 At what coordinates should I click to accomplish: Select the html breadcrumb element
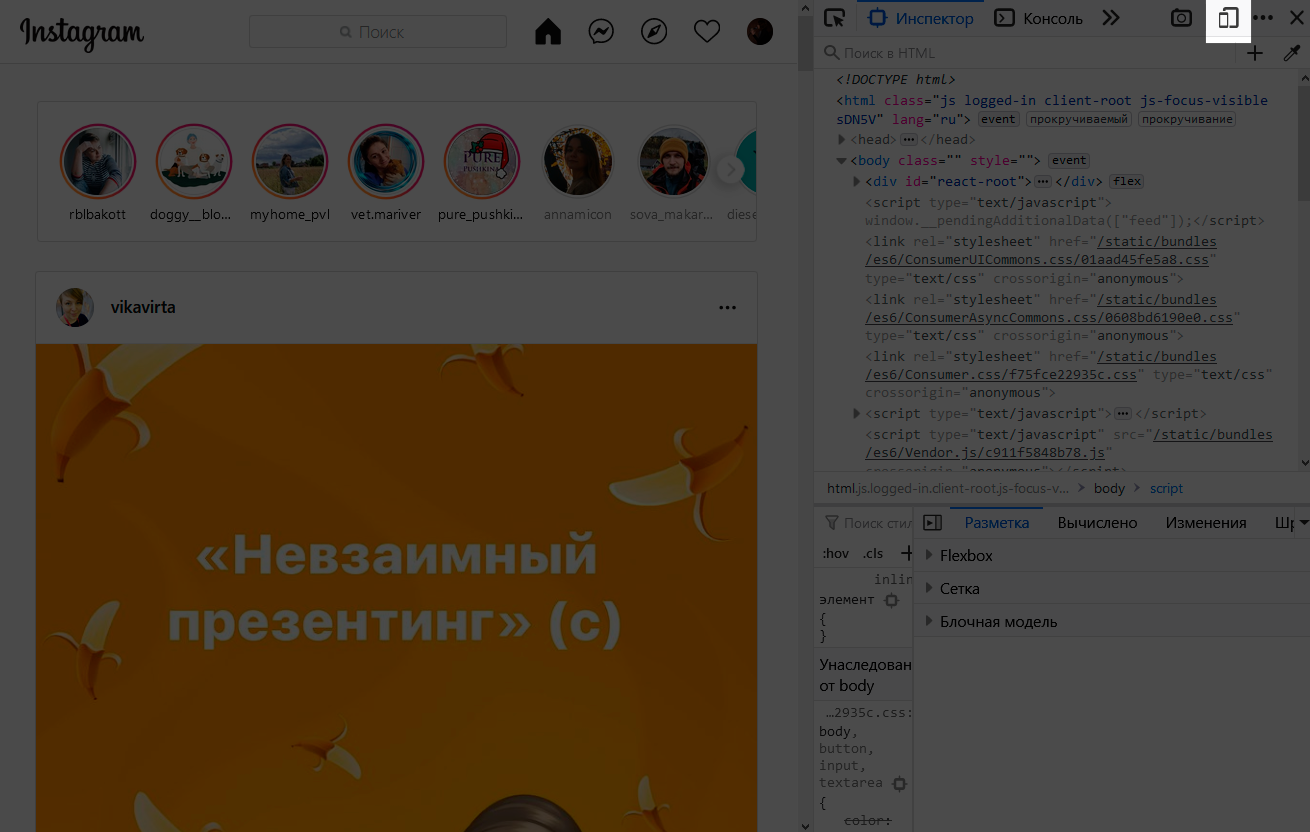click(x=947, y=489)
